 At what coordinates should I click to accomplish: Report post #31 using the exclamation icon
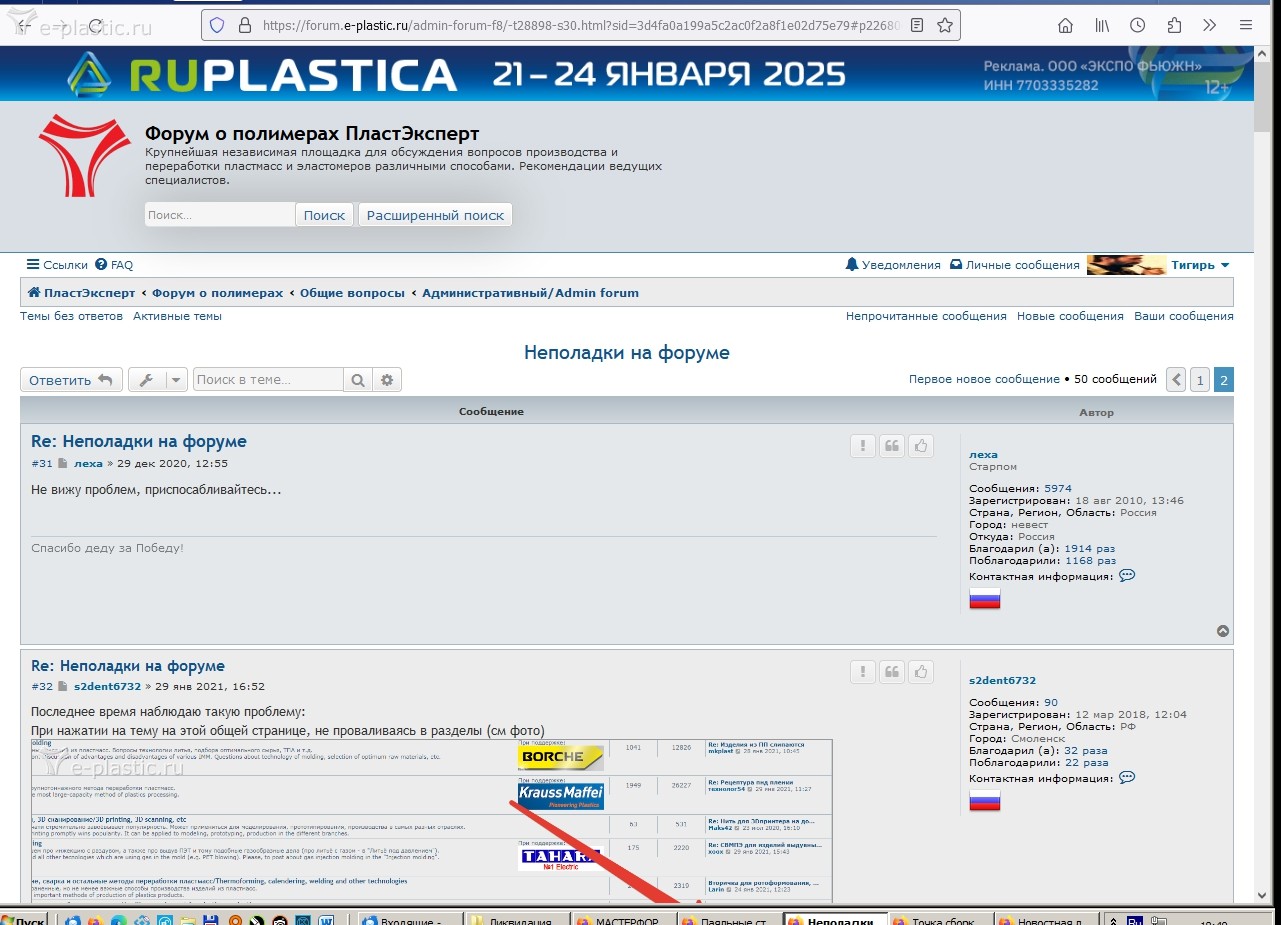(863, 446)
